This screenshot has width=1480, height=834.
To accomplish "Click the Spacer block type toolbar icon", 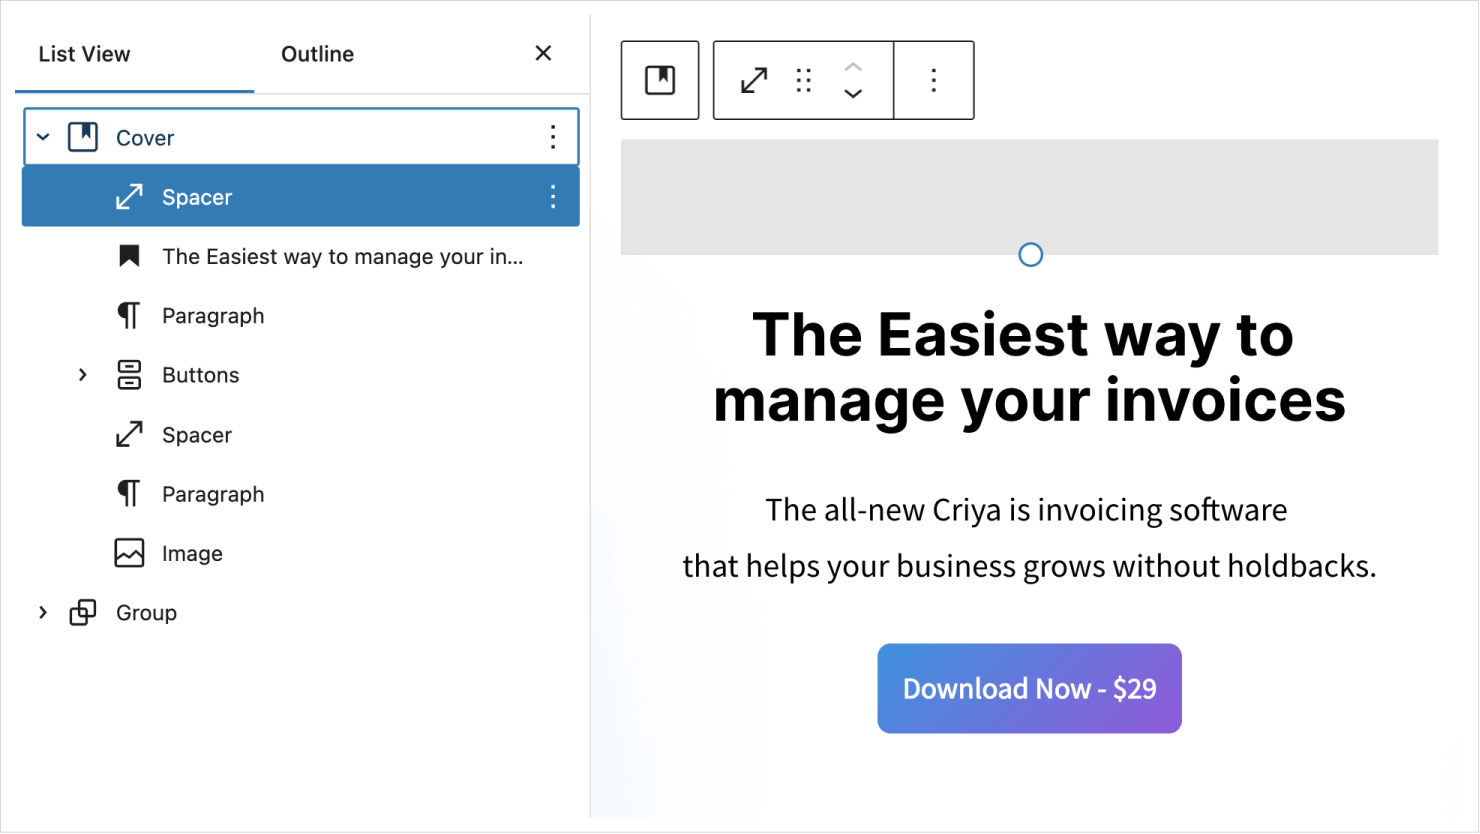I will [754, 80].
